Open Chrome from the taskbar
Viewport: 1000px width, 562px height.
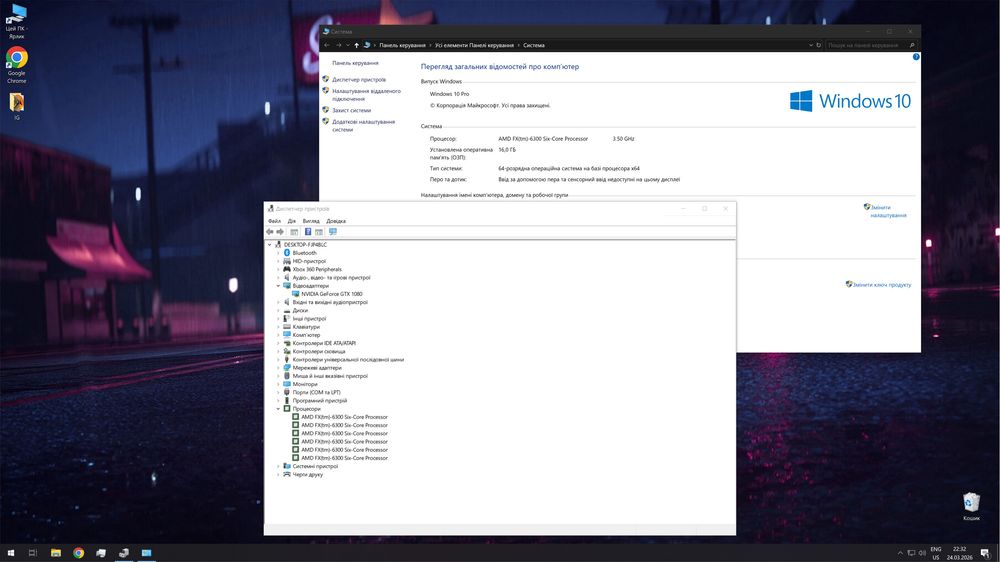click(78, 553)
